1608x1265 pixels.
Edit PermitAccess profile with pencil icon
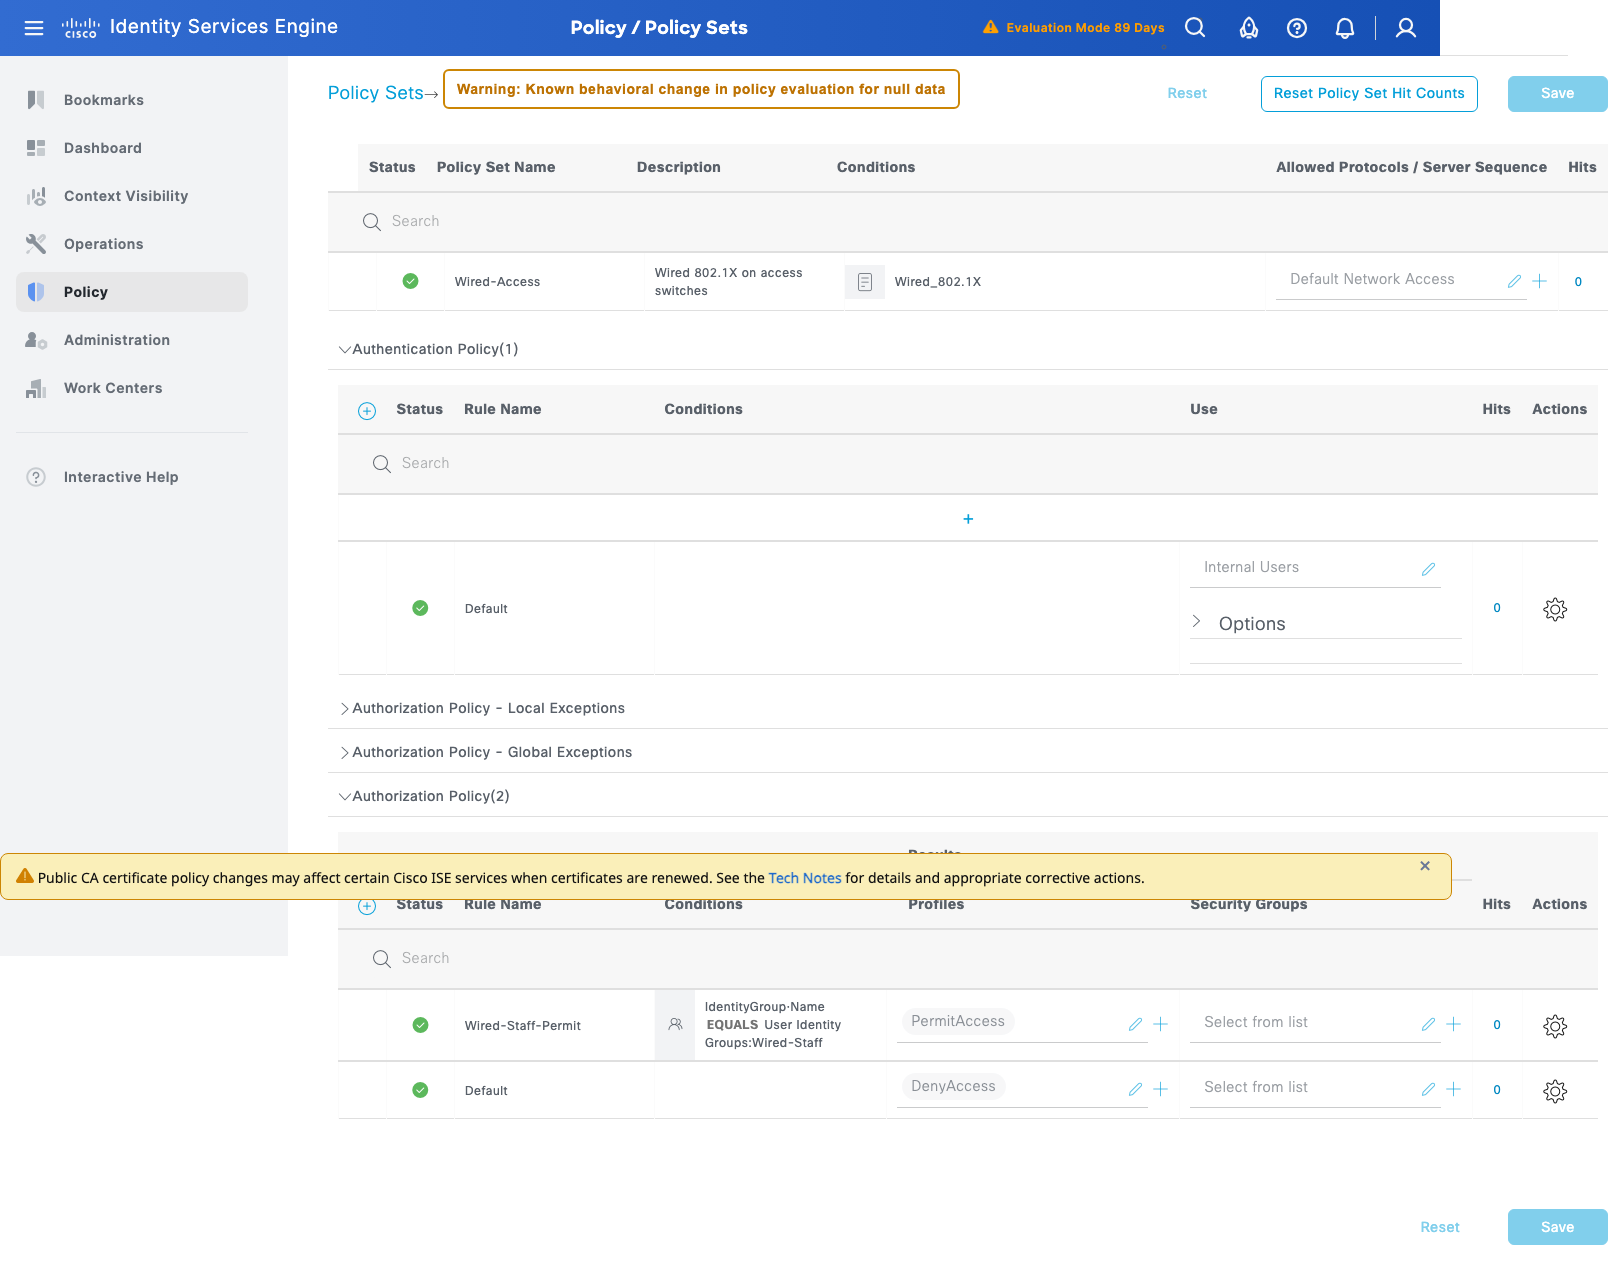pyautogui.click(x=1135, y=1024)
